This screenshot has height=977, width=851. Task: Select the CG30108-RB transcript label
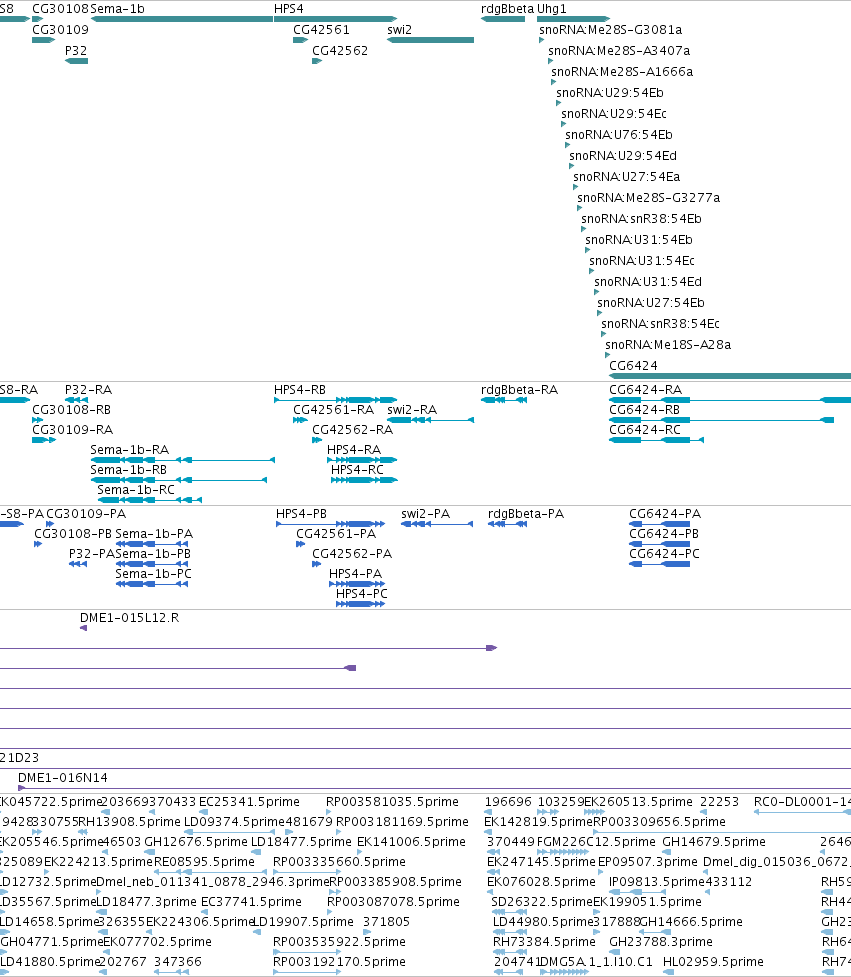[72, 409]
